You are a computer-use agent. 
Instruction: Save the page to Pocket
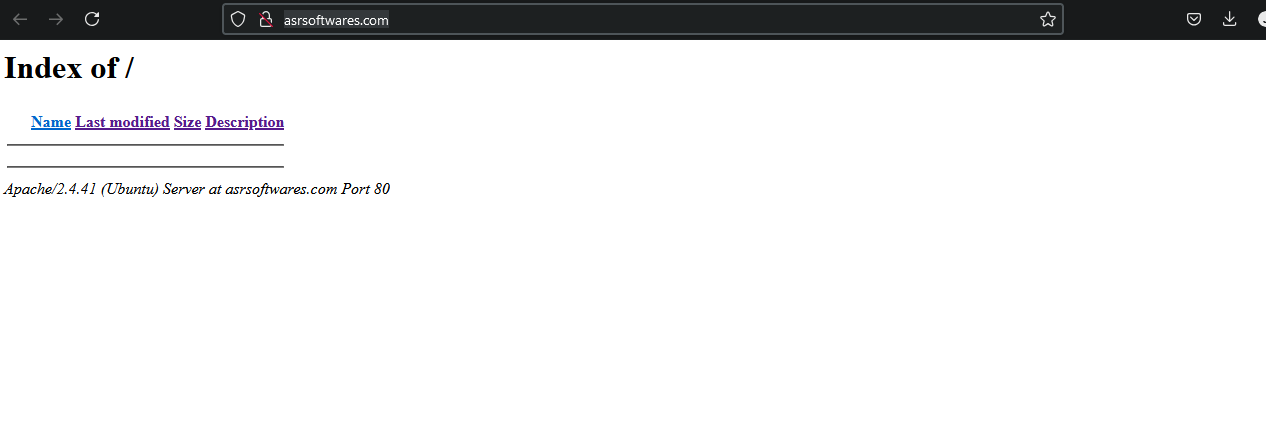pyautogui.click(x=1194, y=19)
